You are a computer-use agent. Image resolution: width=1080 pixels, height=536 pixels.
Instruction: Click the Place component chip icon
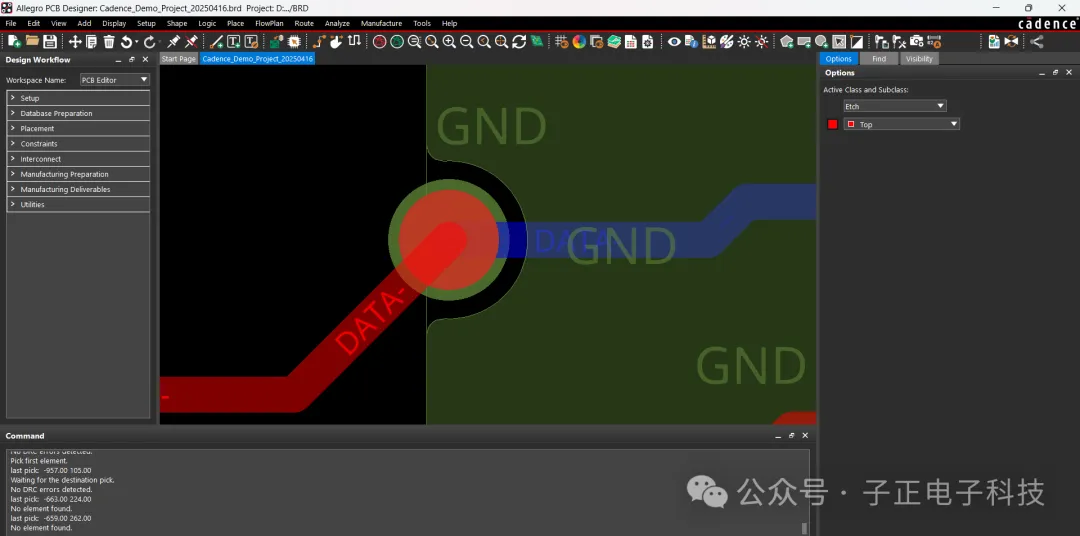tap(293, 41)
